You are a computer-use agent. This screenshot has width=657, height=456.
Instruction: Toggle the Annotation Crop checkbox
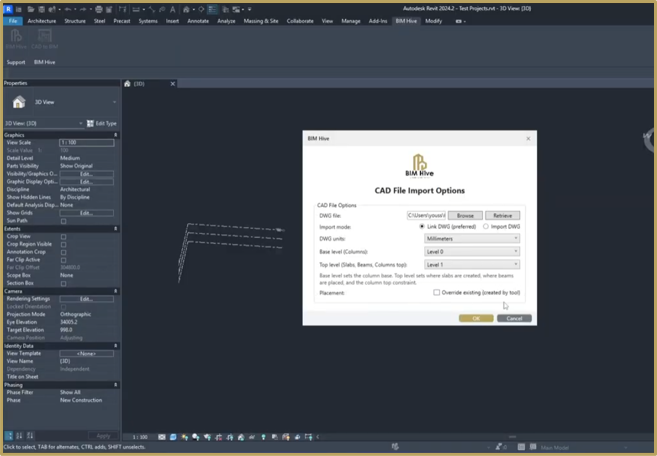64,252
